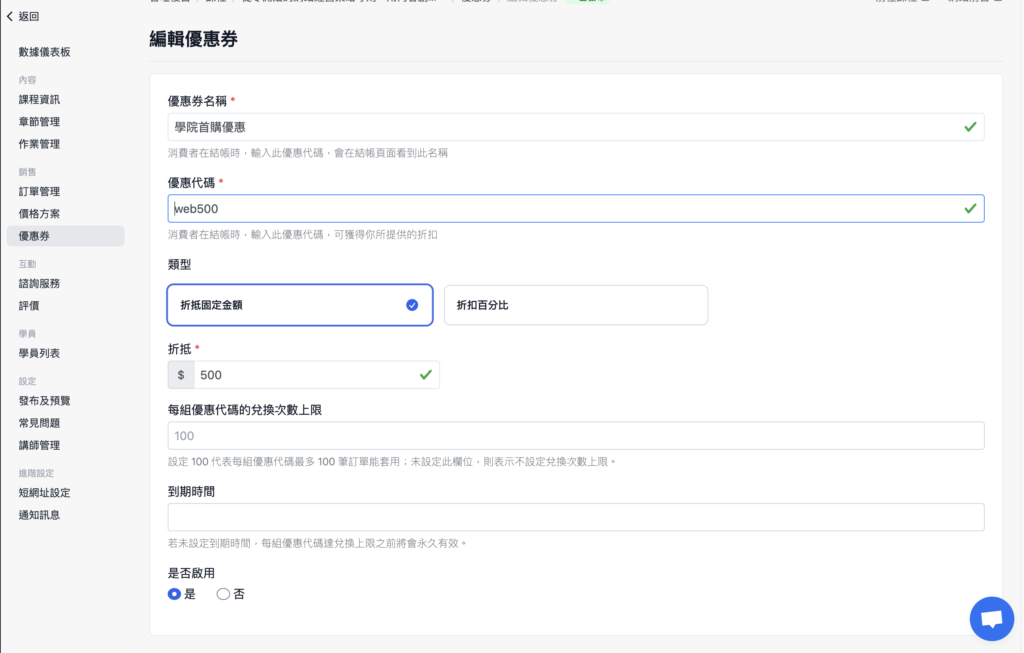The image size is (1024, 653).
Task: Click the dollar sign prefix in 折抵 field
Action: pos(181,375)
